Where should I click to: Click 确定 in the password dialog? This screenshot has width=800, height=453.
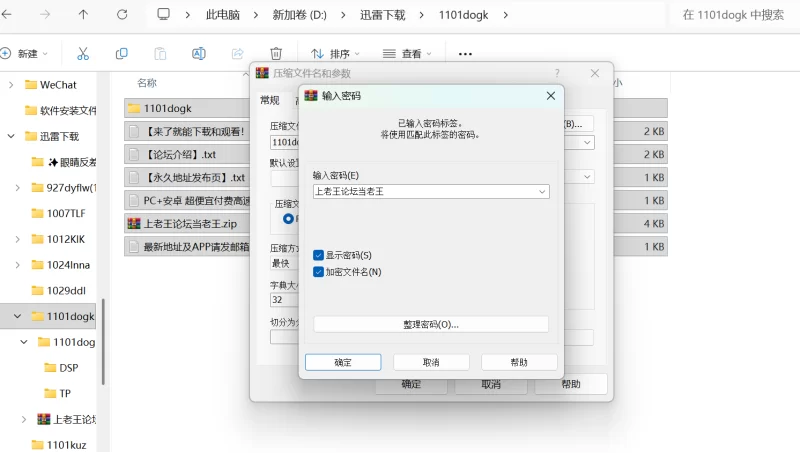click(342, 362)
